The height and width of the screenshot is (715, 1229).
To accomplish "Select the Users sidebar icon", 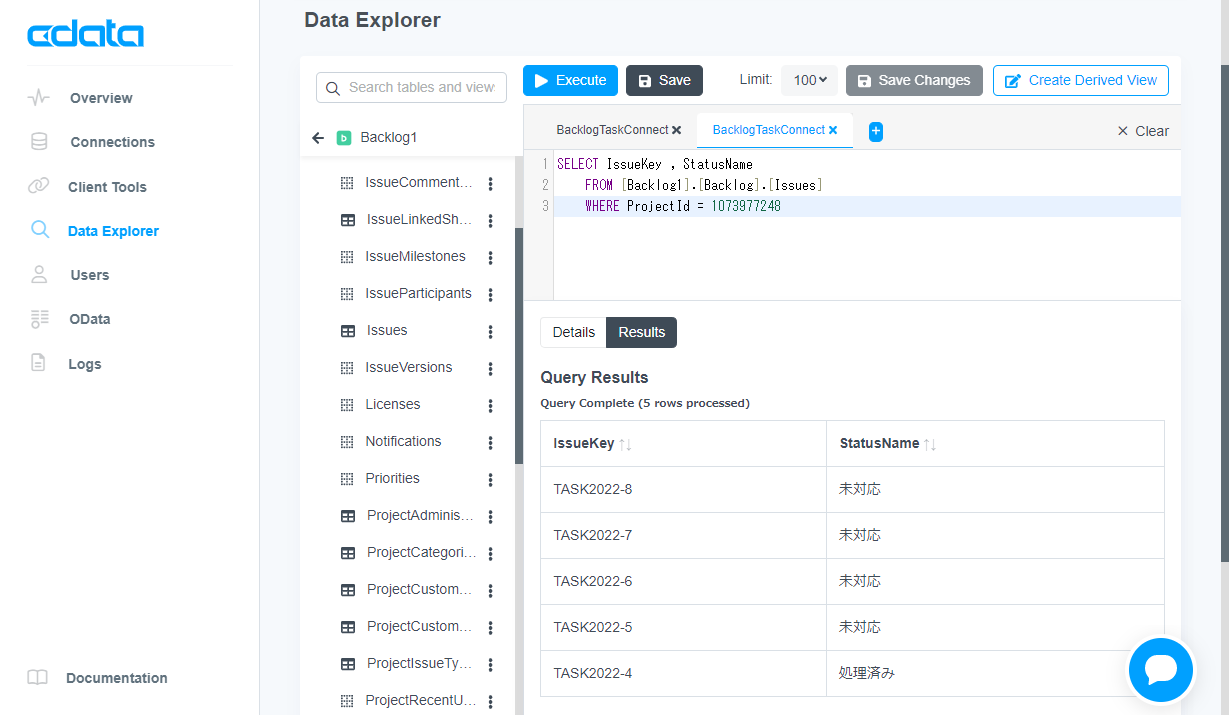I will tap(39, 274).
